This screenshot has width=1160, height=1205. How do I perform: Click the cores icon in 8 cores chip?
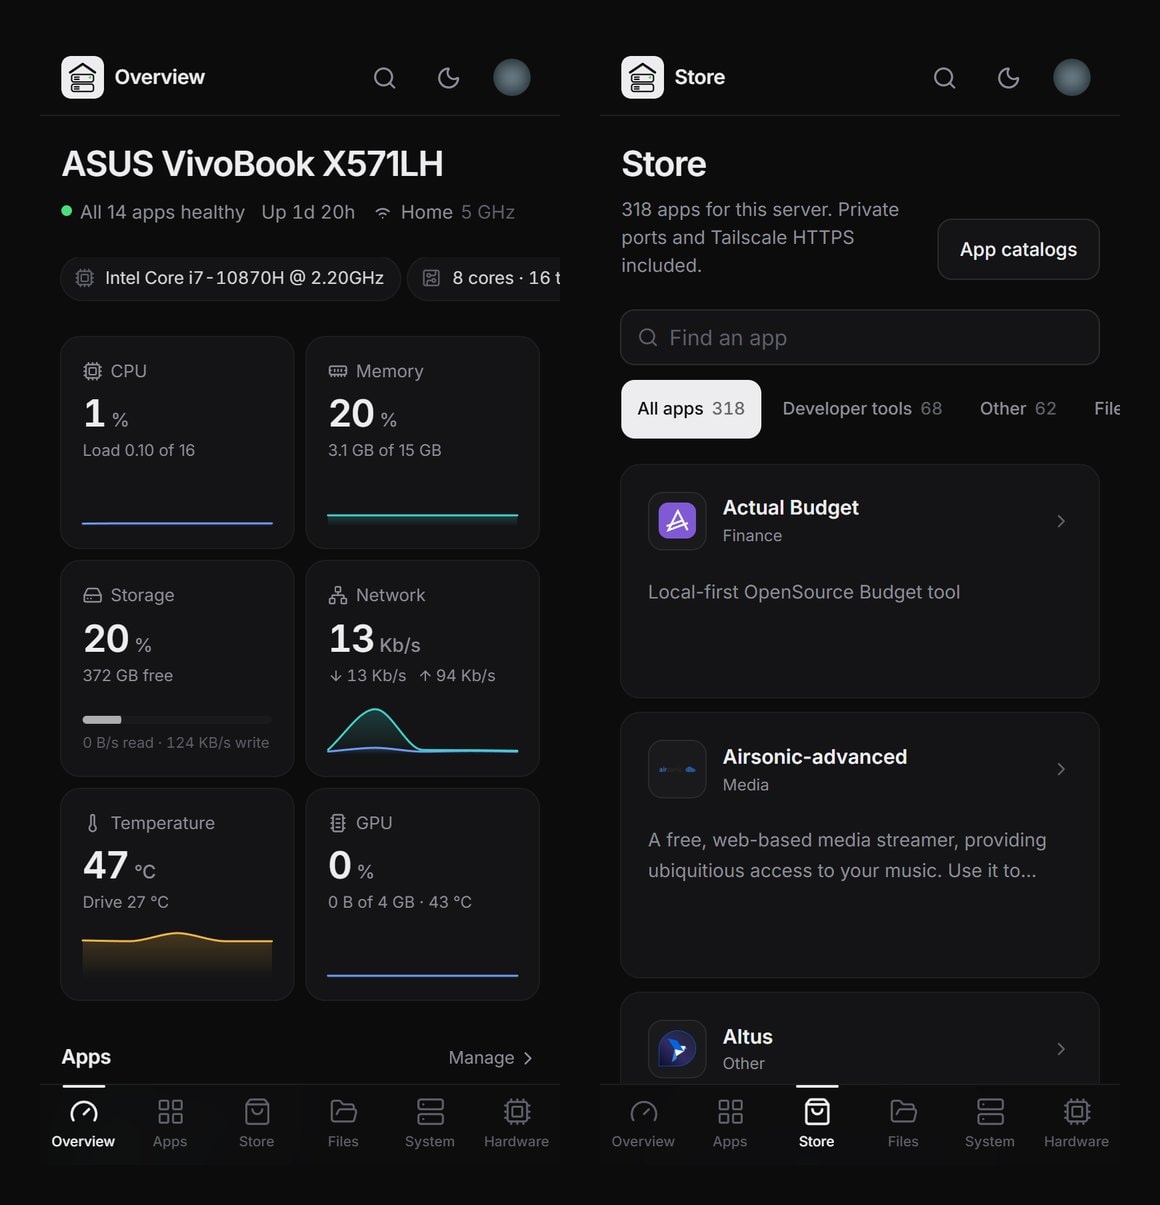point(431,278)
